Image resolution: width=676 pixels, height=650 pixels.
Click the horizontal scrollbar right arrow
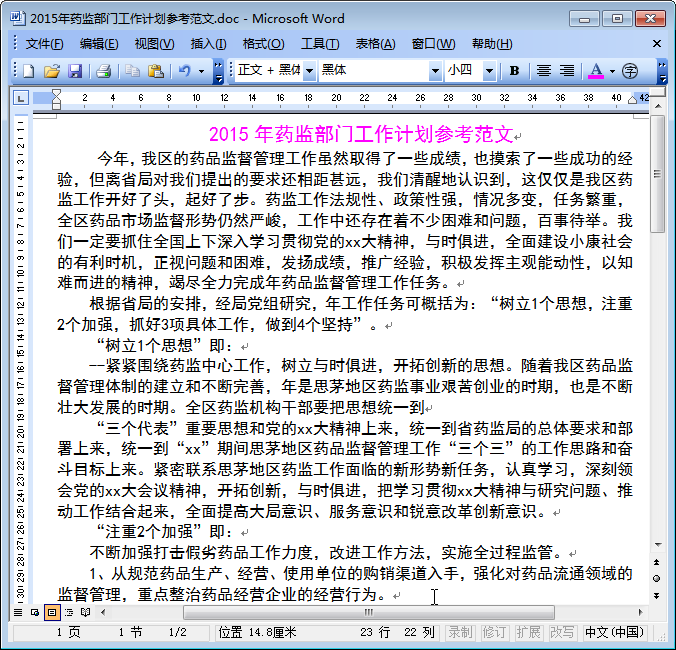(x=641, y=612)
